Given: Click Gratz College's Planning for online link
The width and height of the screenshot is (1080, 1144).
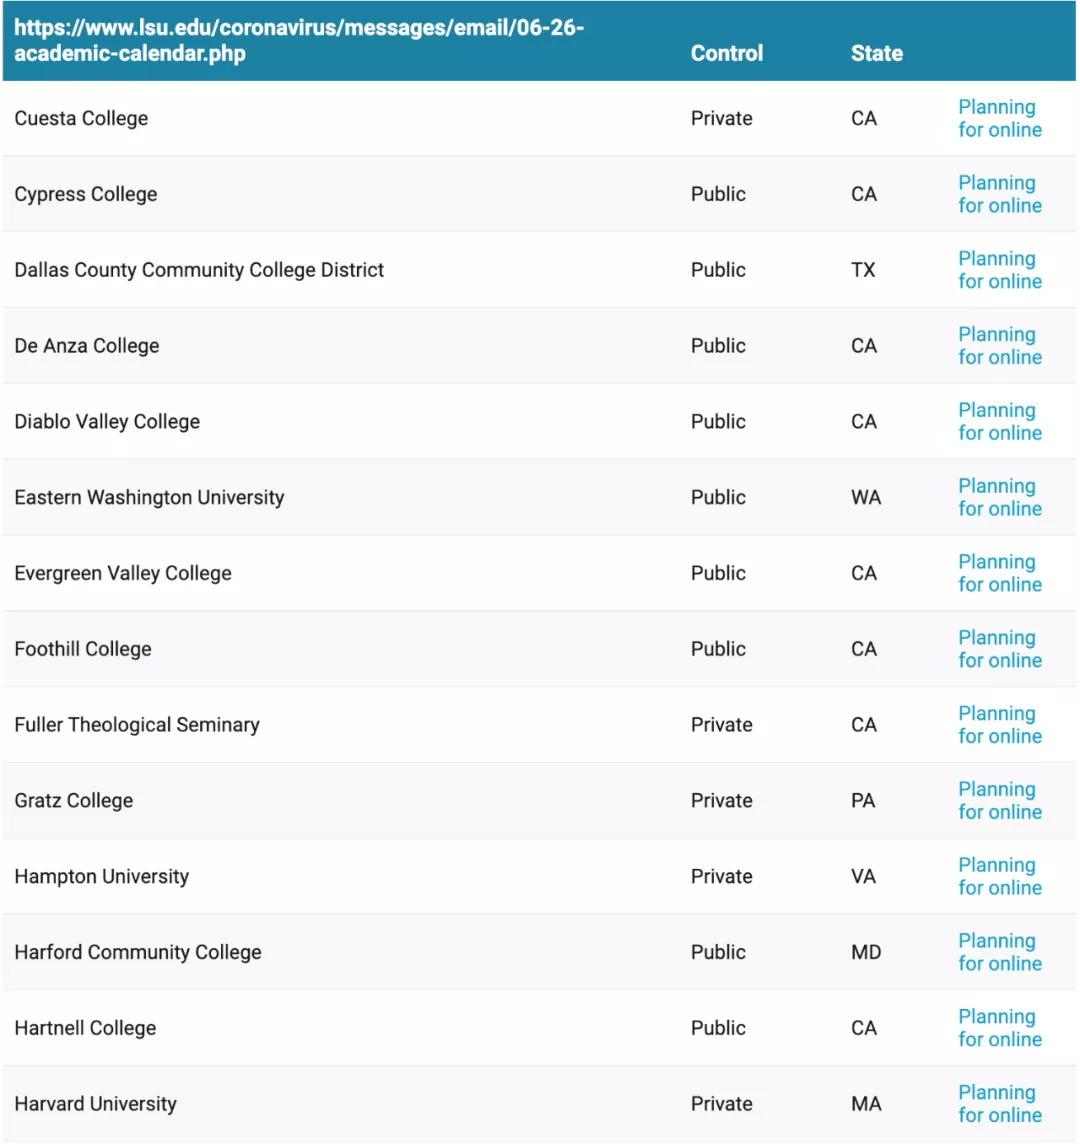Looking at the screenshot, I should pos(999,801).
